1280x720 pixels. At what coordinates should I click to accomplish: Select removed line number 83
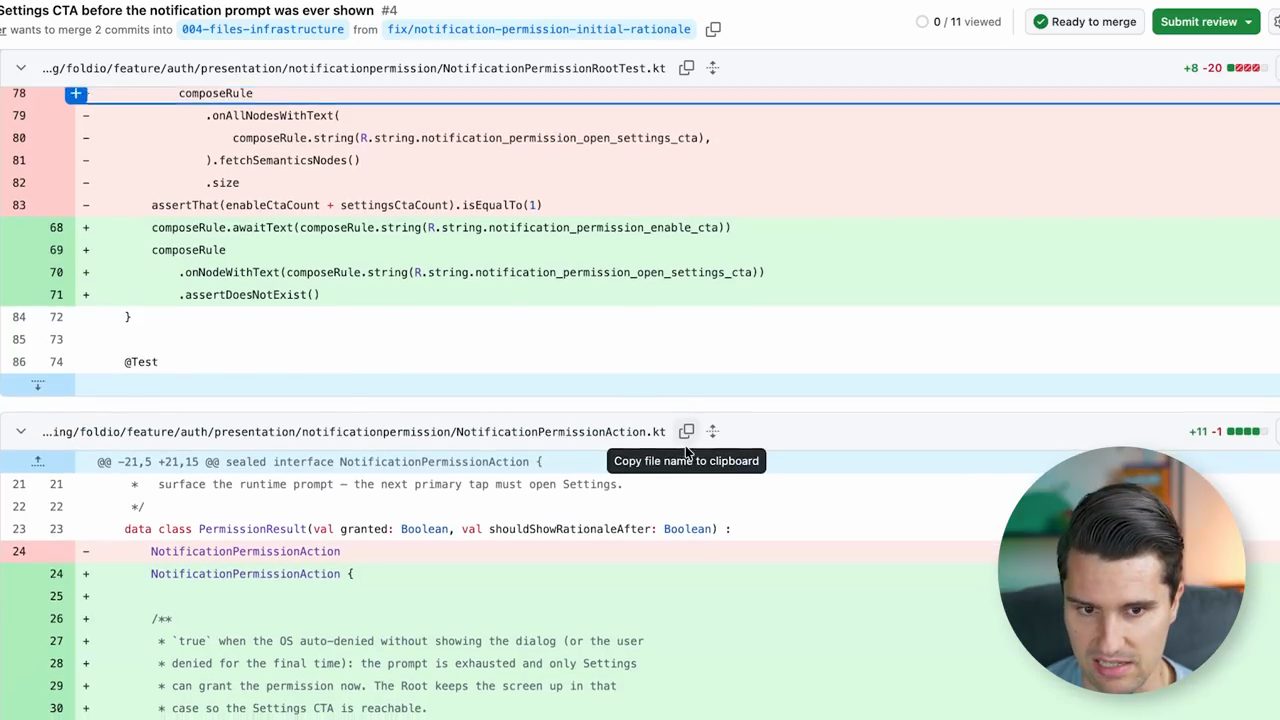click(19, 205)
